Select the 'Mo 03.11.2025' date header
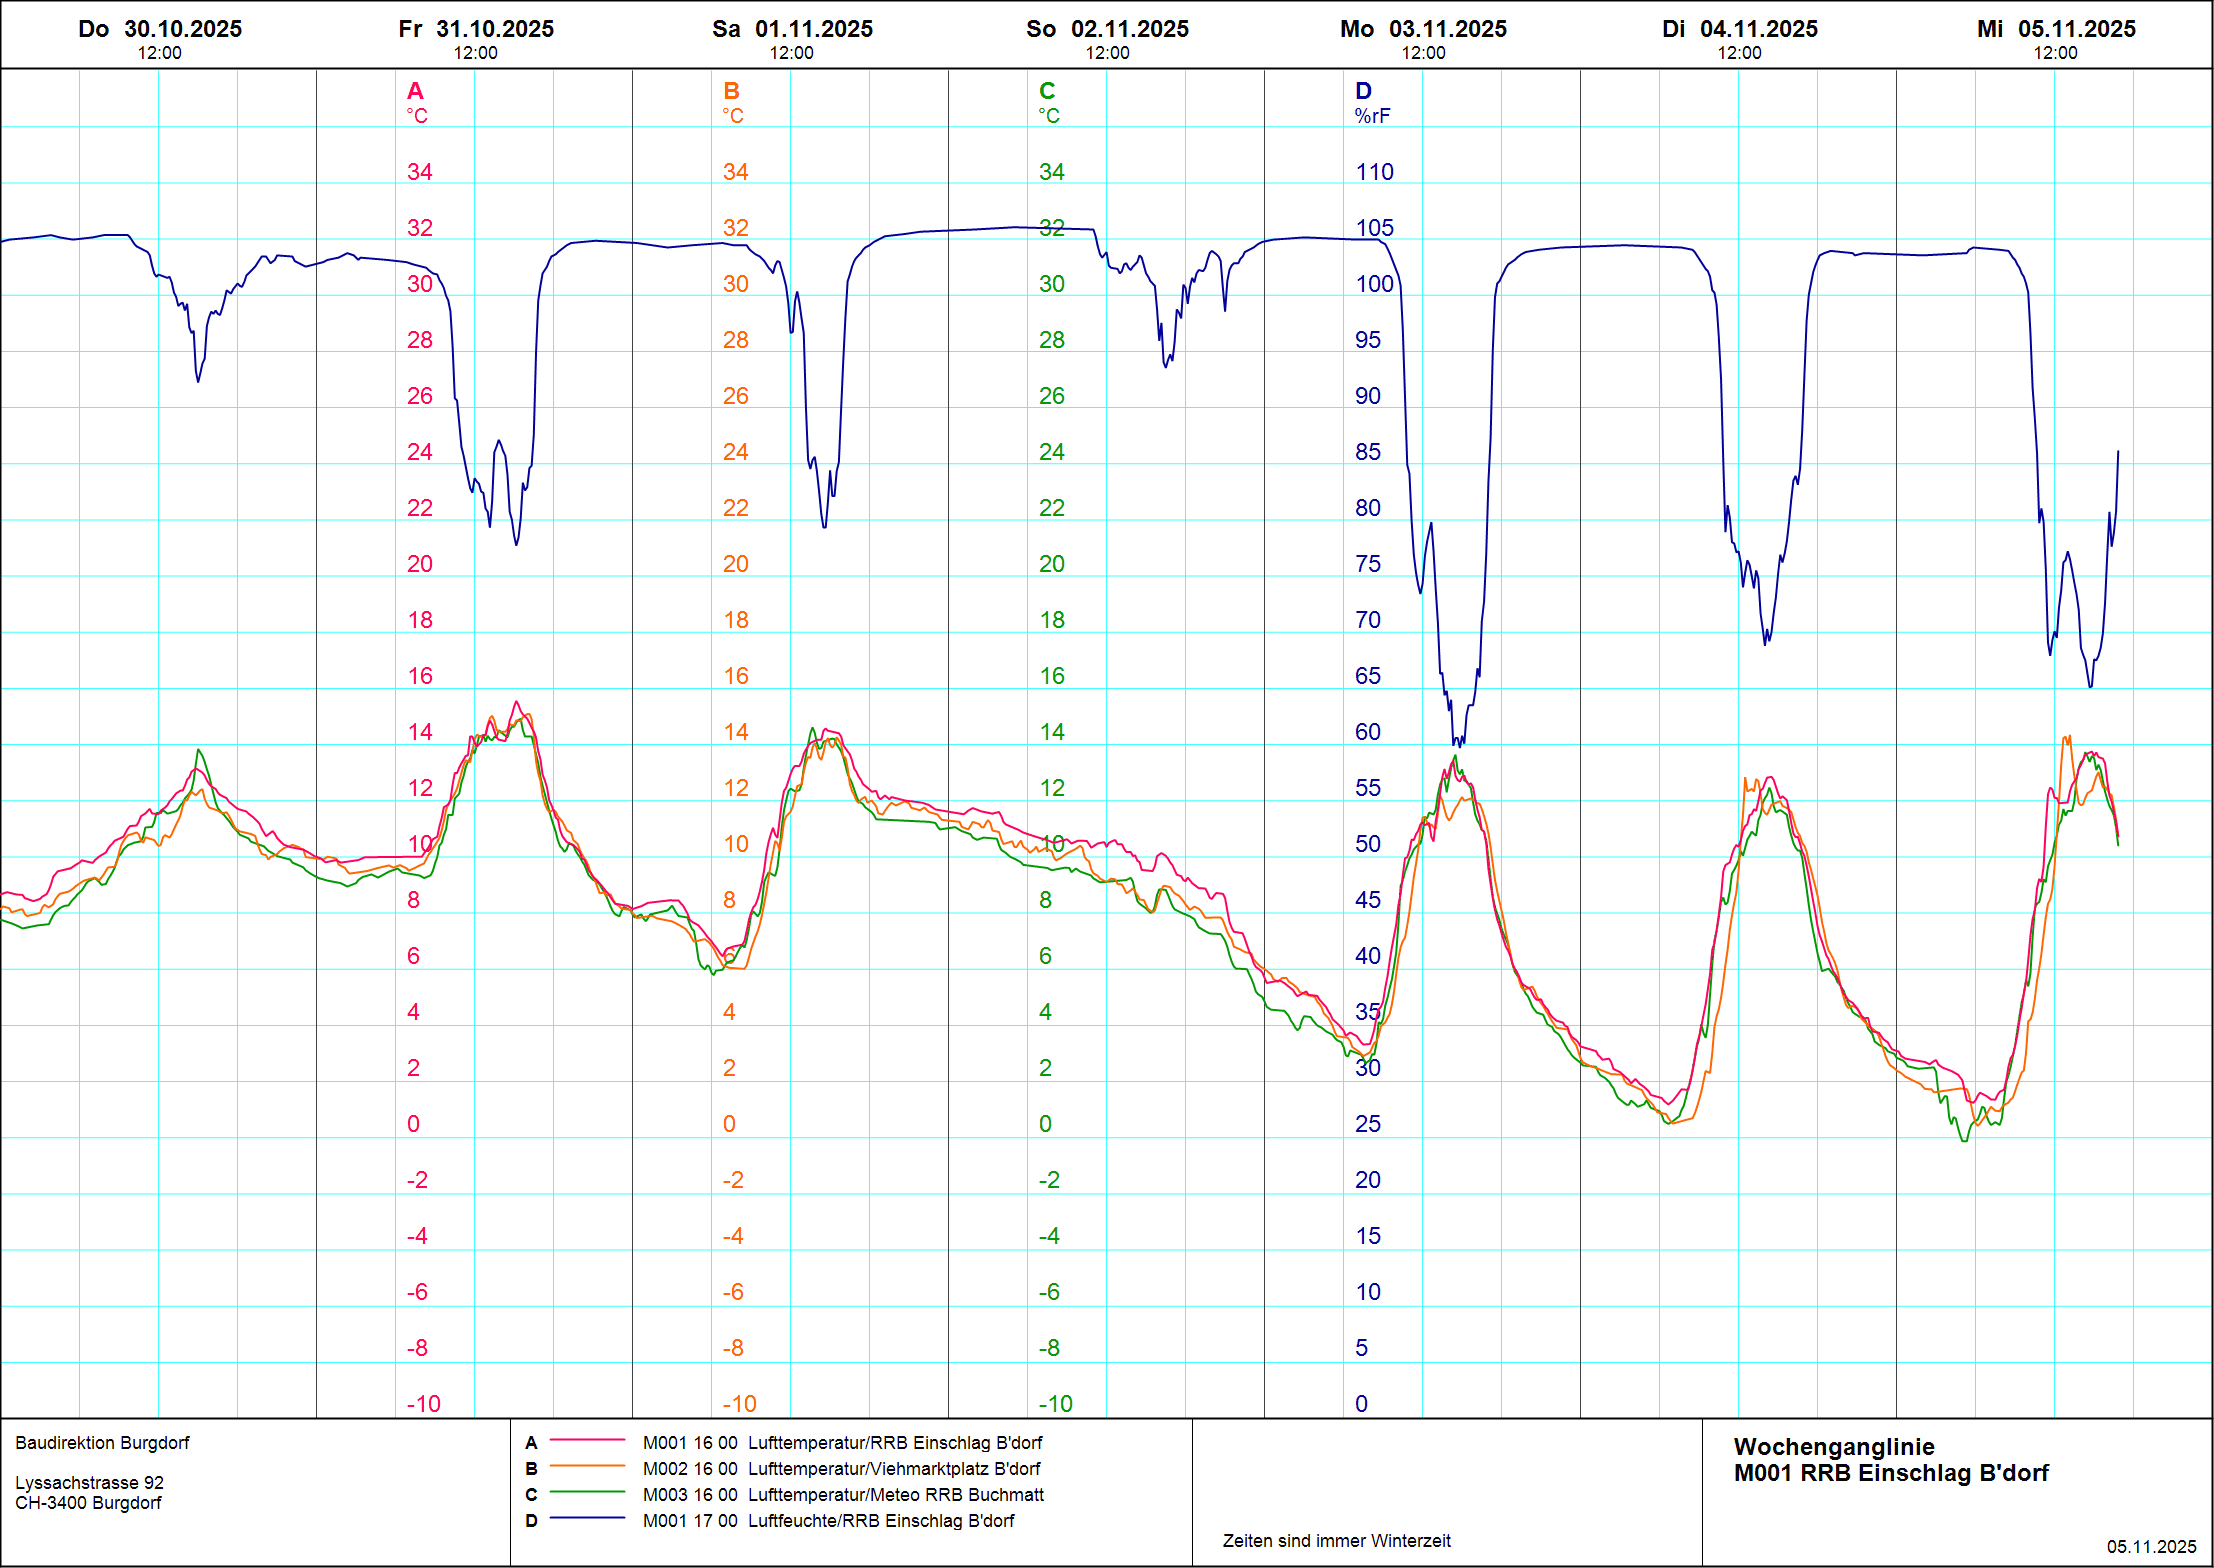The image size is (2214, 1568). click(x=1423, y=29)
